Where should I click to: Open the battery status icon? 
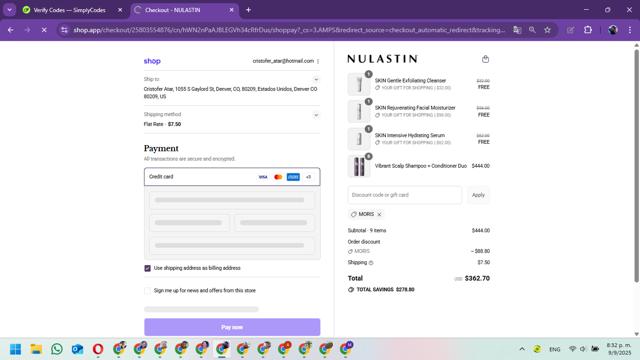[x=595, y=349]
